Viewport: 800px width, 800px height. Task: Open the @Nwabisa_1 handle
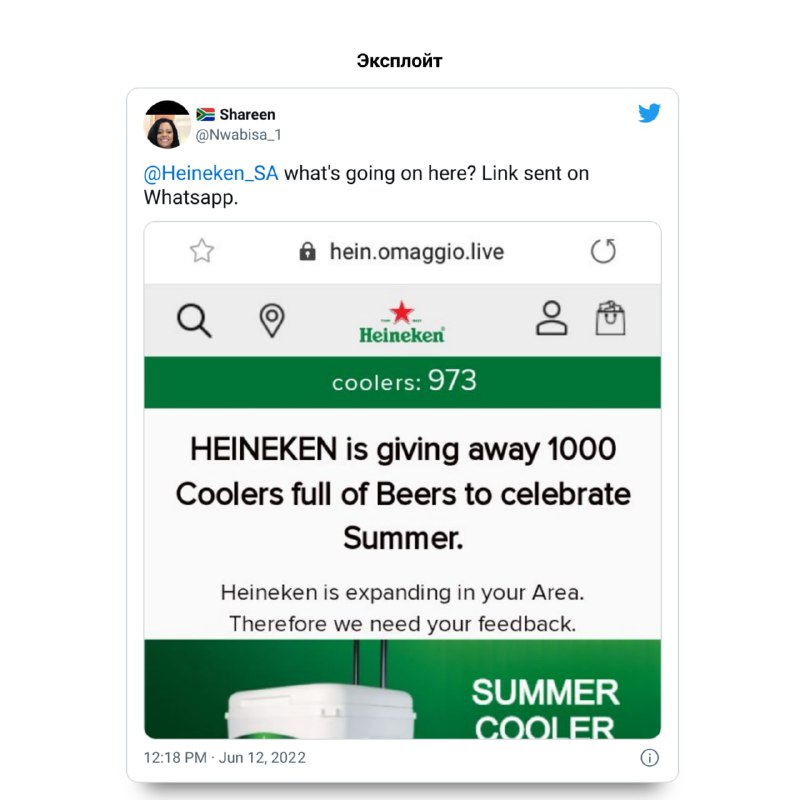238,135
